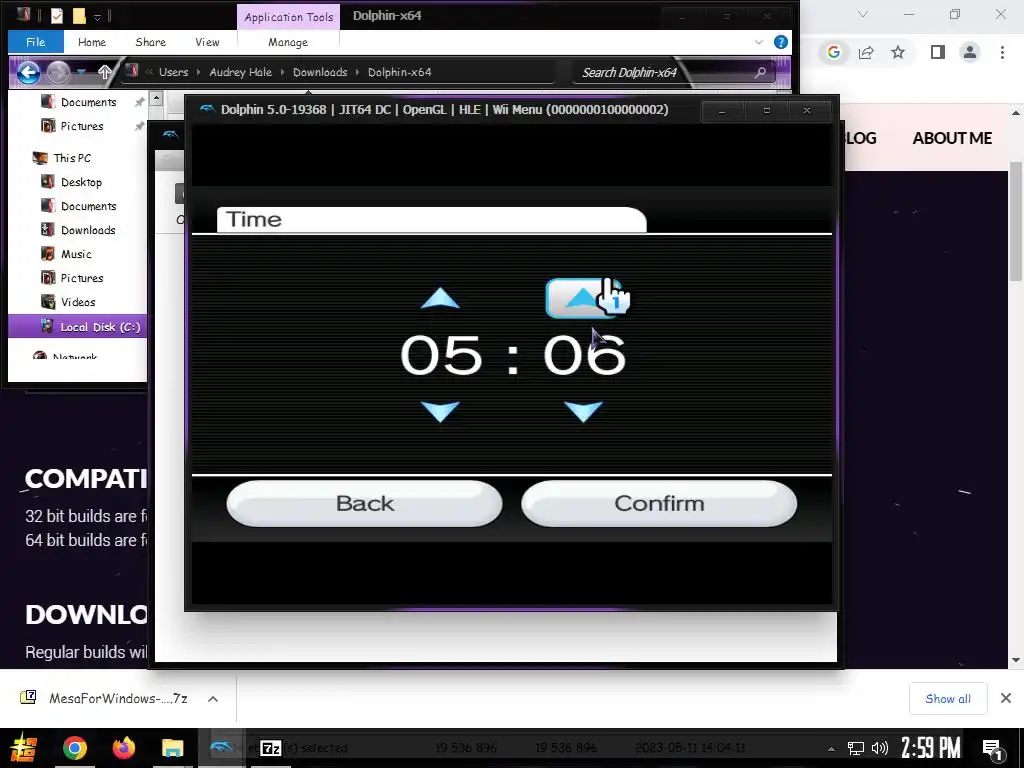Open Pictures under This PC
Viewport: 1024px width, 768px height.
[82, 278]
